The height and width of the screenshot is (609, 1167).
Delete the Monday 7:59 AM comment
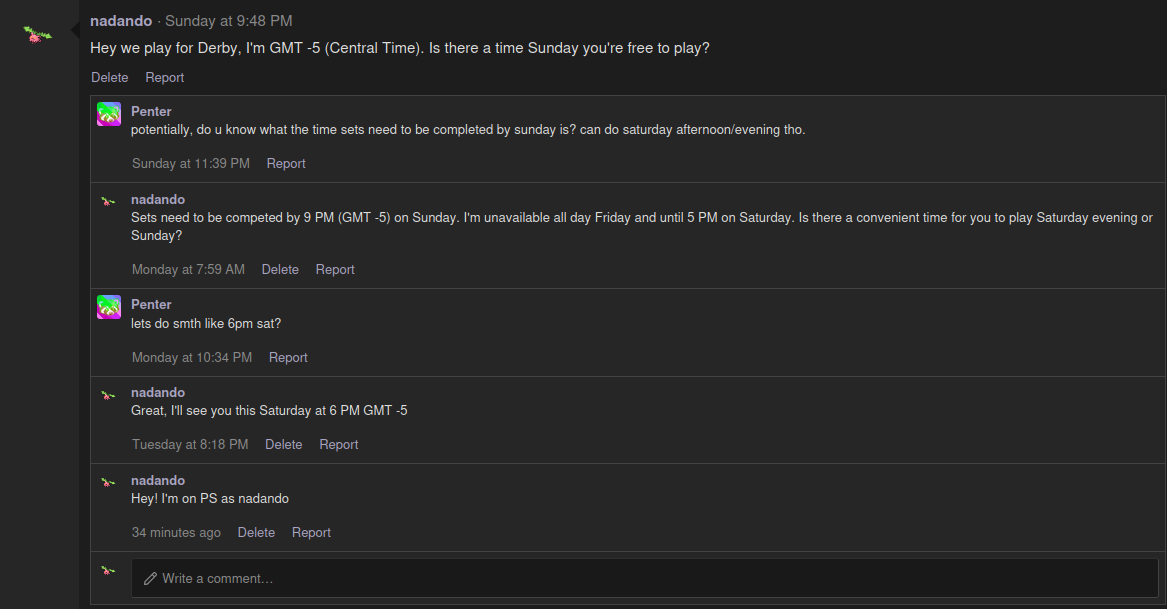click(x=280, y=269)
